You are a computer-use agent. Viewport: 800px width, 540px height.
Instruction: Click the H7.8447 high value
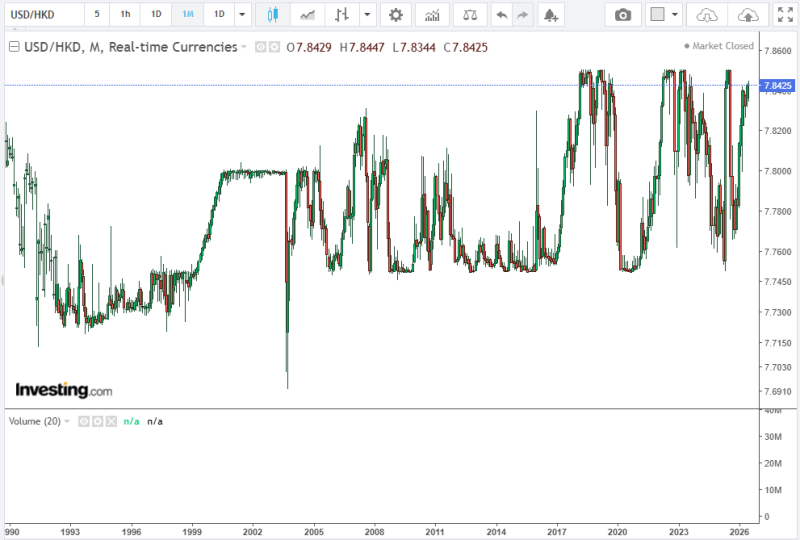click(x=362, y=47)
